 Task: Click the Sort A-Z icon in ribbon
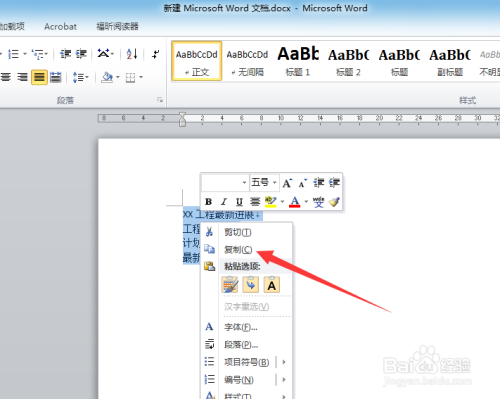[x=132, y=54]
